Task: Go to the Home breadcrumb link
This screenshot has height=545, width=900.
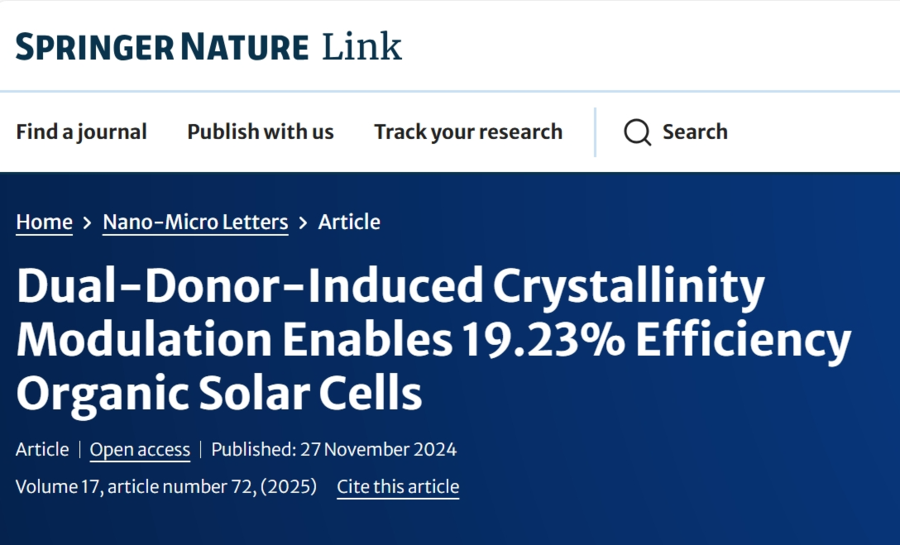Action: 44,222
